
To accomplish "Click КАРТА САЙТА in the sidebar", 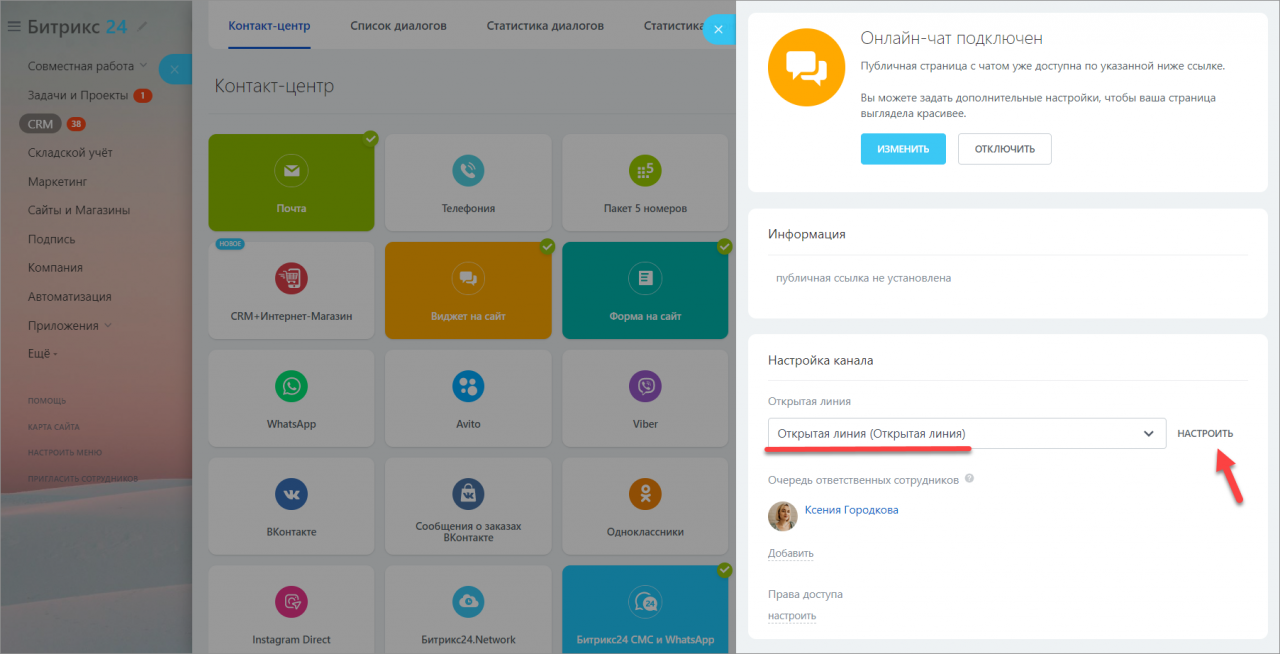I will click(54, 427).
